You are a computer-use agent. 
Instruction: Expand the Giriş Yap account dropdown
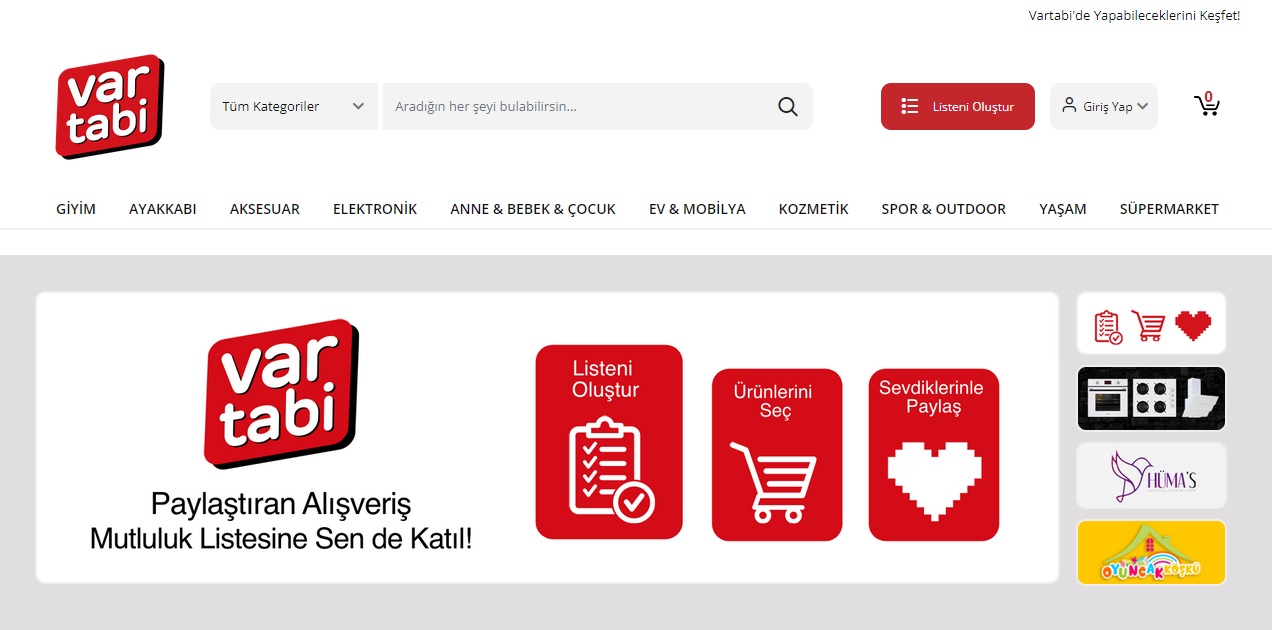pyautogui.click(x=1104, y=106)
